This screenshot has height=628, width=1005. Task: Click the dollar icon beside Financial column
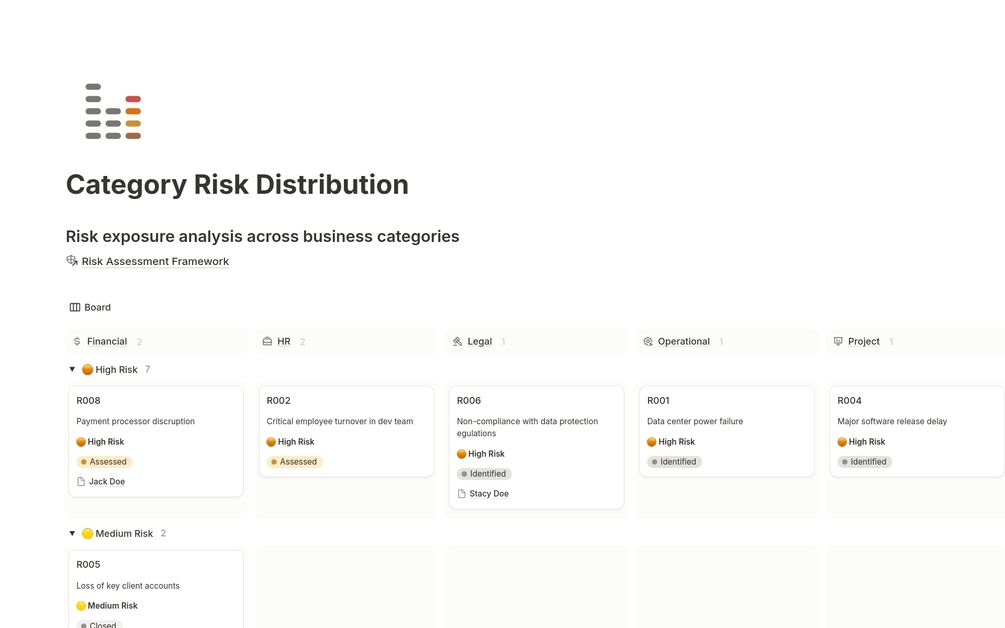click(77, 341)
